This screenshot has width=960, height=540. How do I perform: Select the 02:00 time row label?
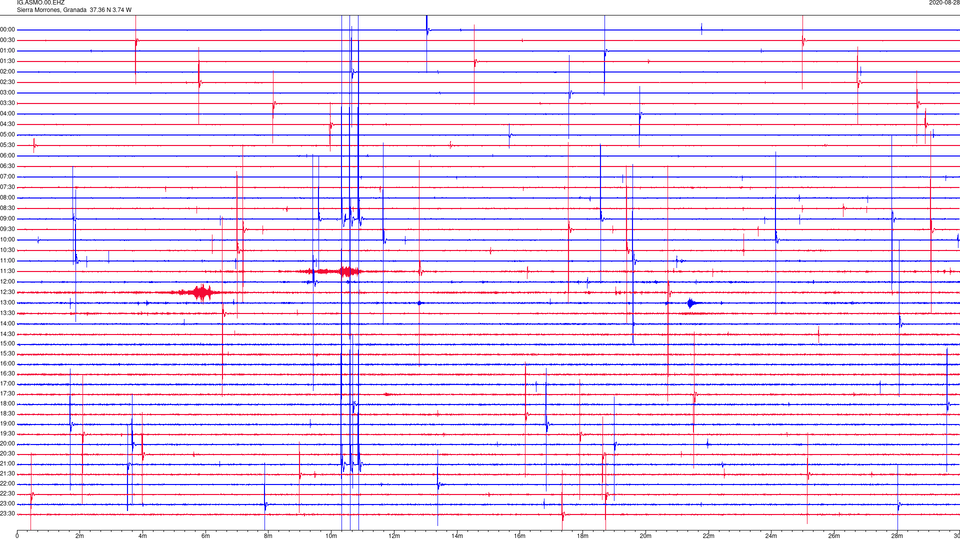(8, 72)
